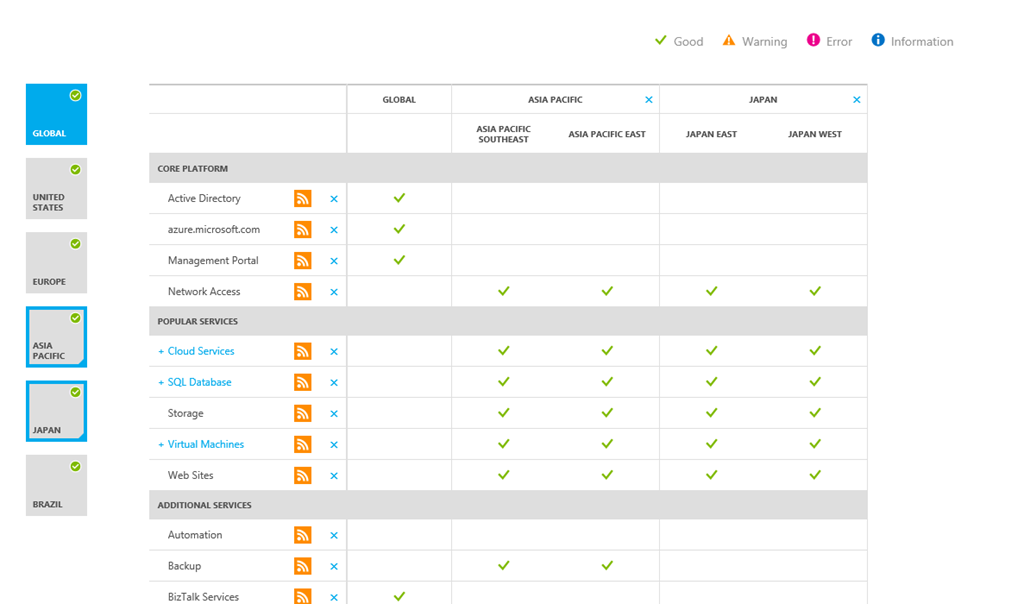This screenshot has height=604, width=1024.
Task: Expand the Virtual Machines row
Action: pos(161,445)
